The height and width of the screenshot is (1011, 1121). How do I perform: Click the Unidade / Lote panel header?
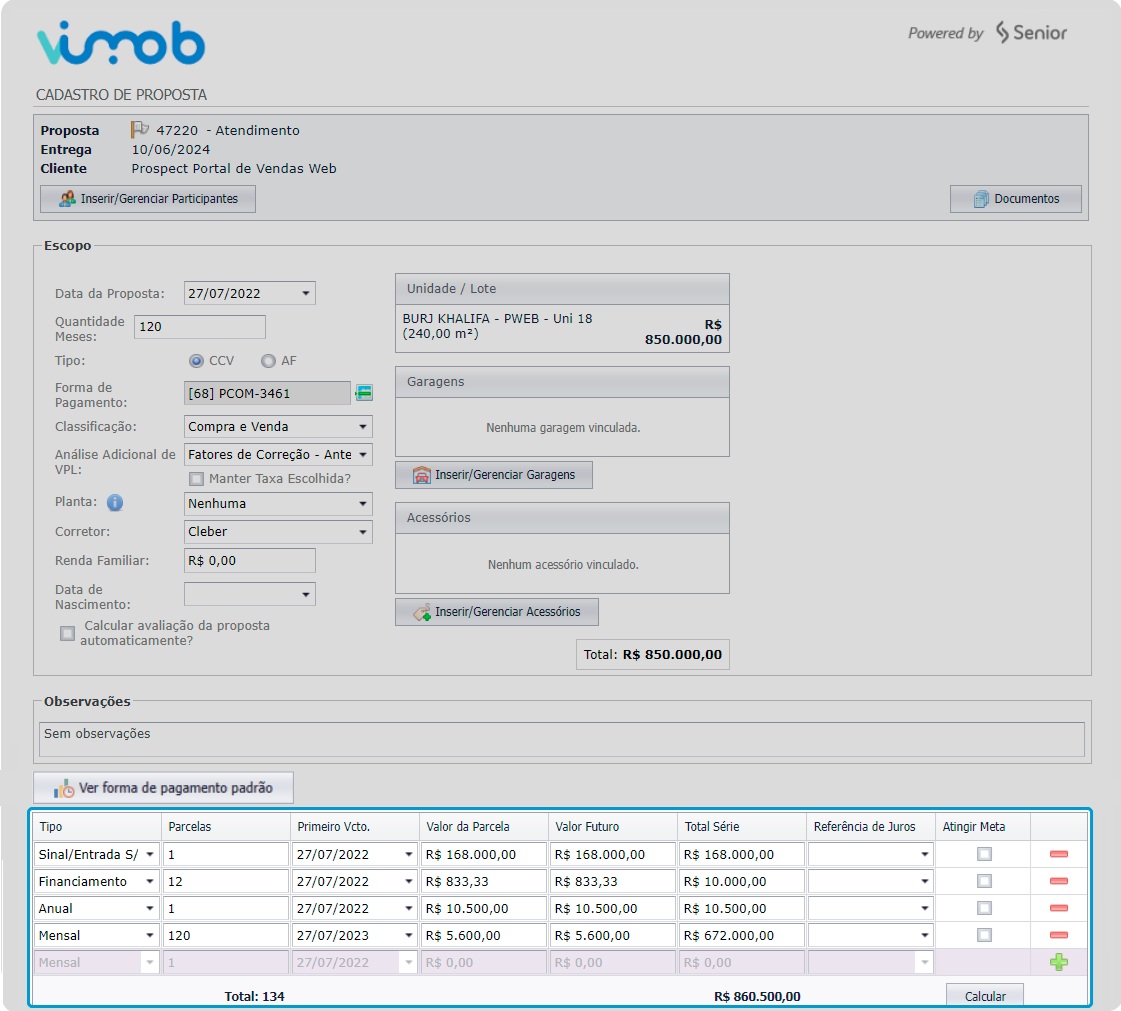tap(562, 289)
